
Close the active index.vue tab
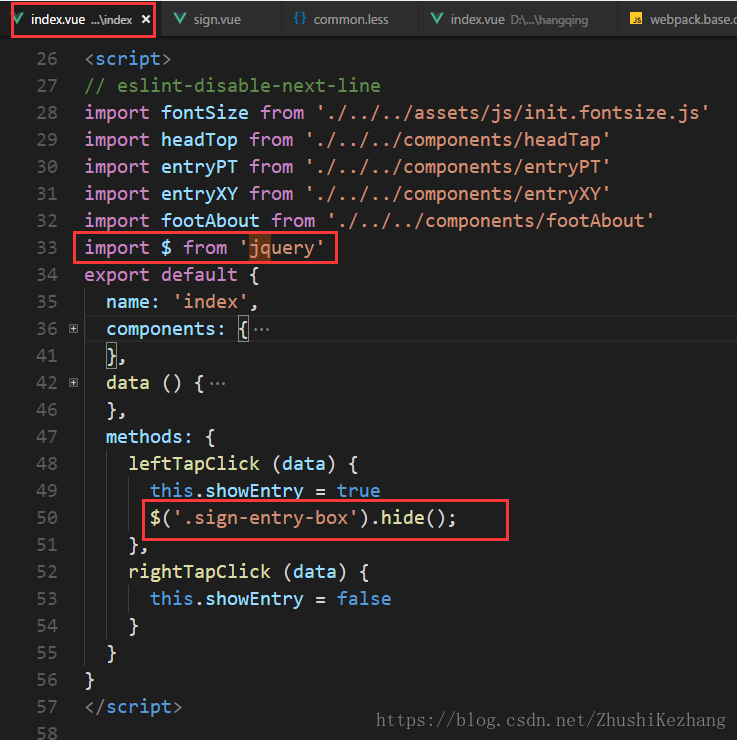[x=145, y=19]
